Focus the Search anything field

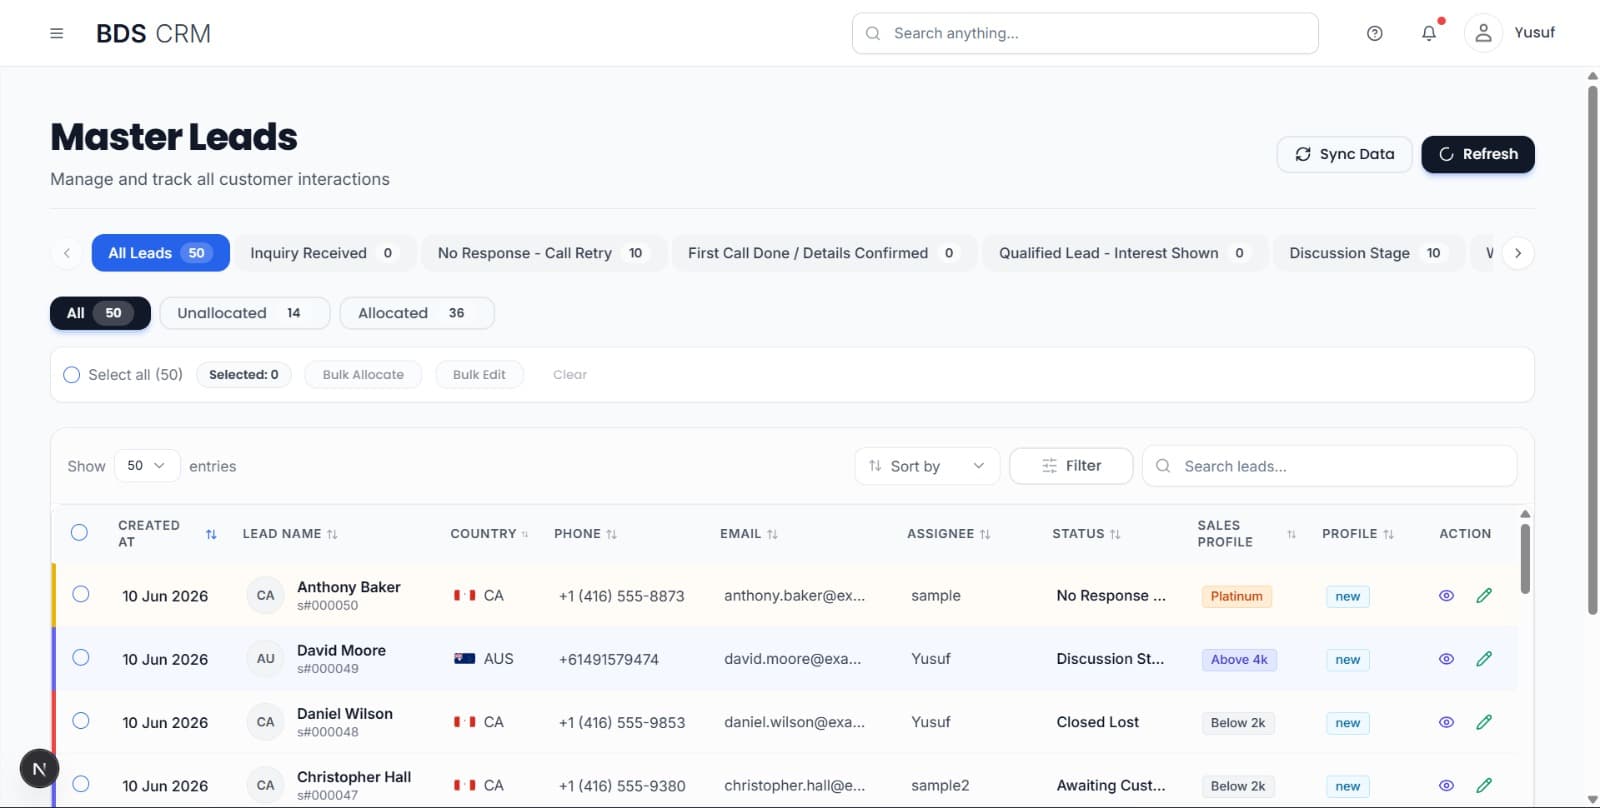coord(1085,33)
